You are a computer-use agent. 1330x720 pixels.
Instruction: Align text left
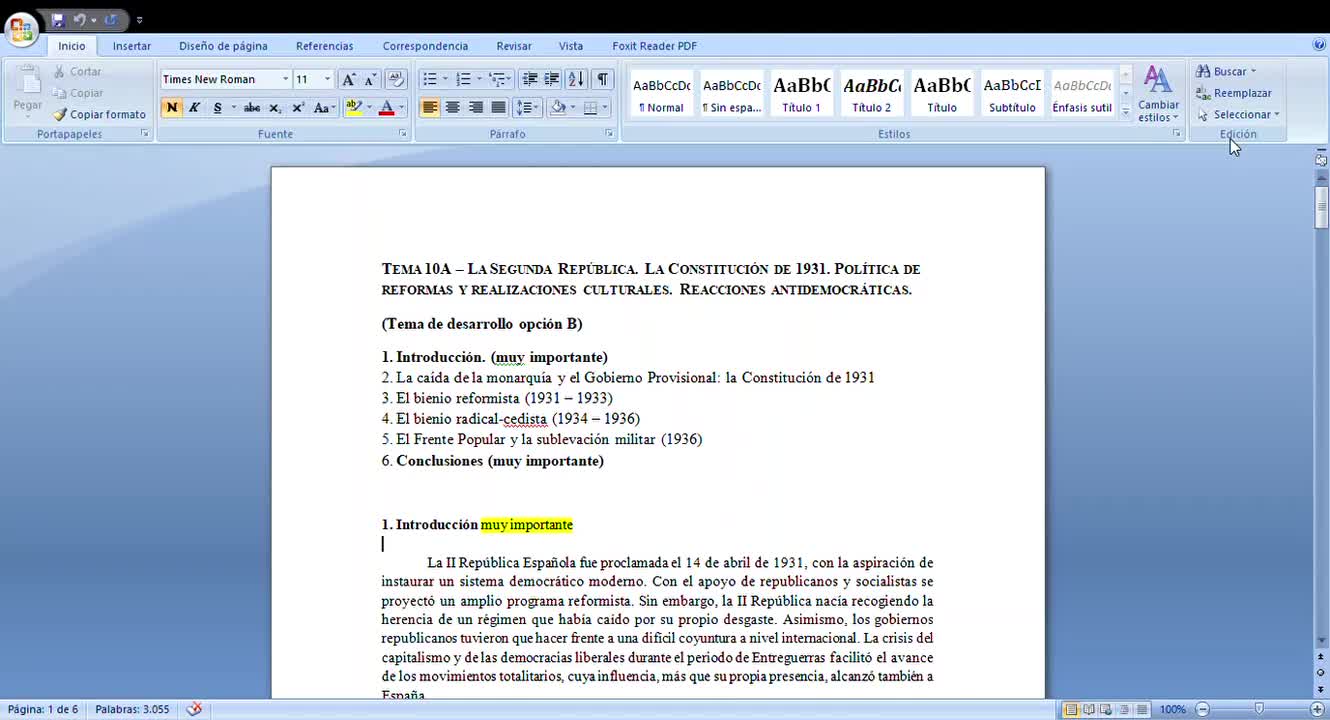pos(430,107)
